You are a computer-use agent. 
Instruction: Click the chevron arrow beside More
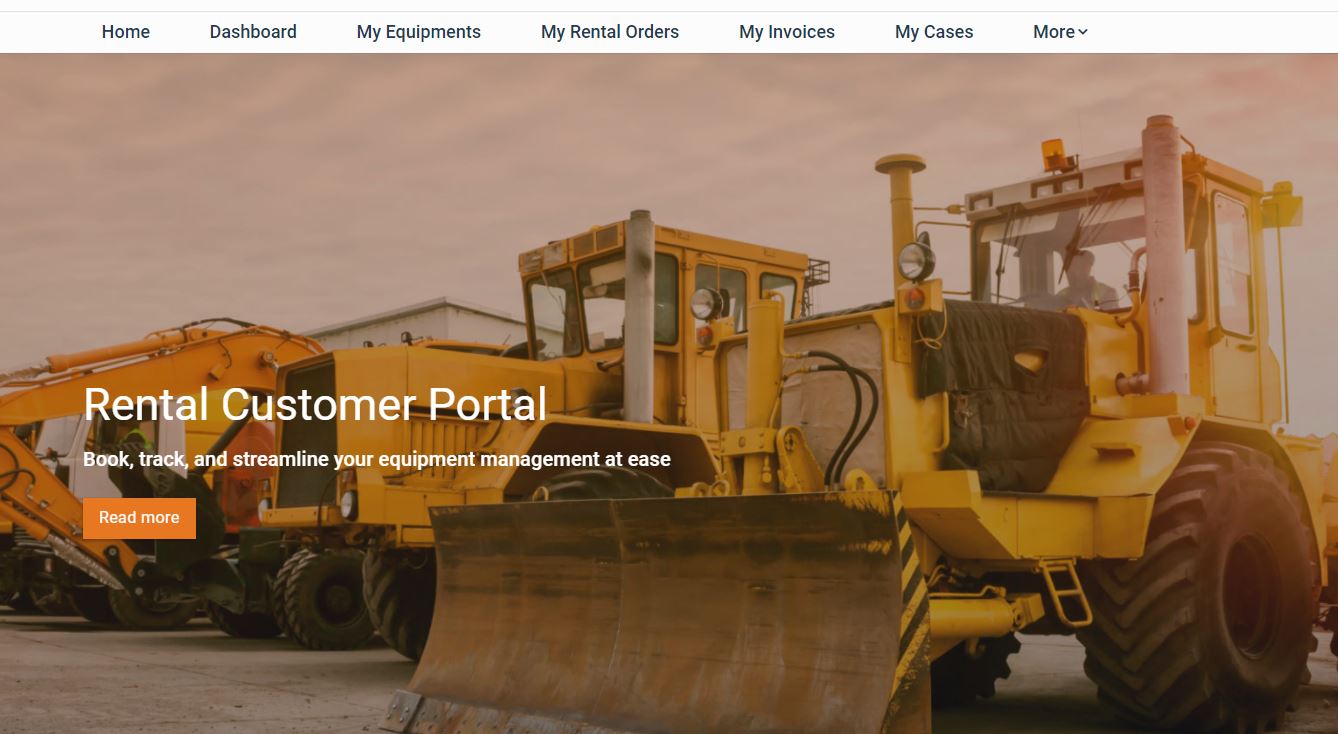pyautogui.click(x=1083, y=32)
